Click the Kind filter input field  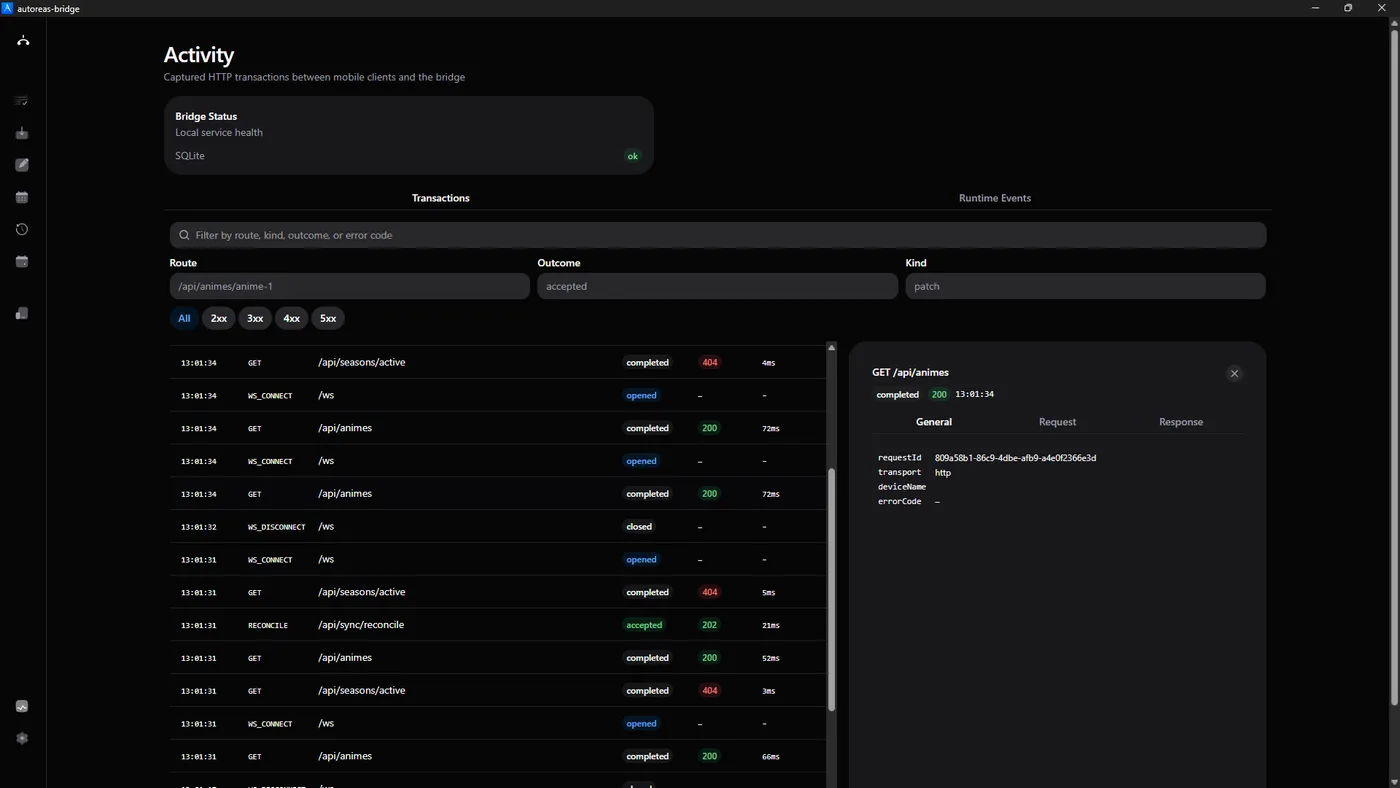(1085, 286)
